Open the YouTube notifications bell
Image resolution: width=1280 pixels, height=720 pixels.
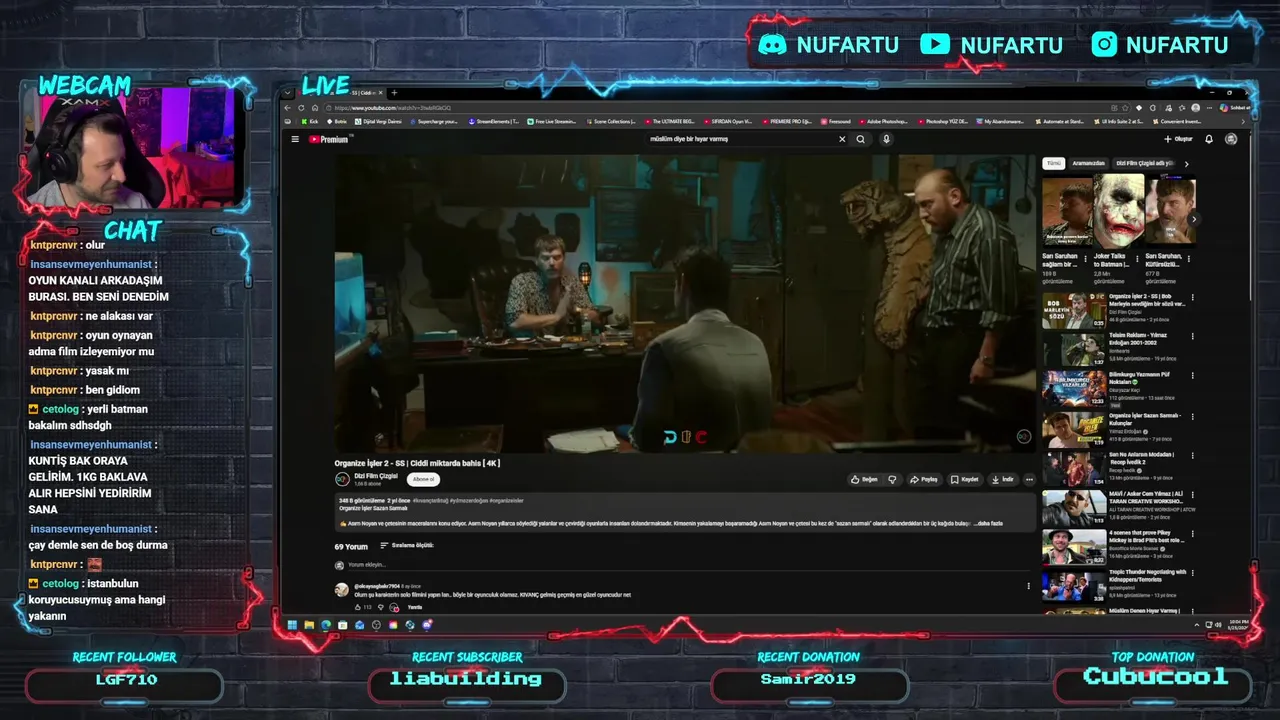pyautogui.click(x=1209, y=139)
